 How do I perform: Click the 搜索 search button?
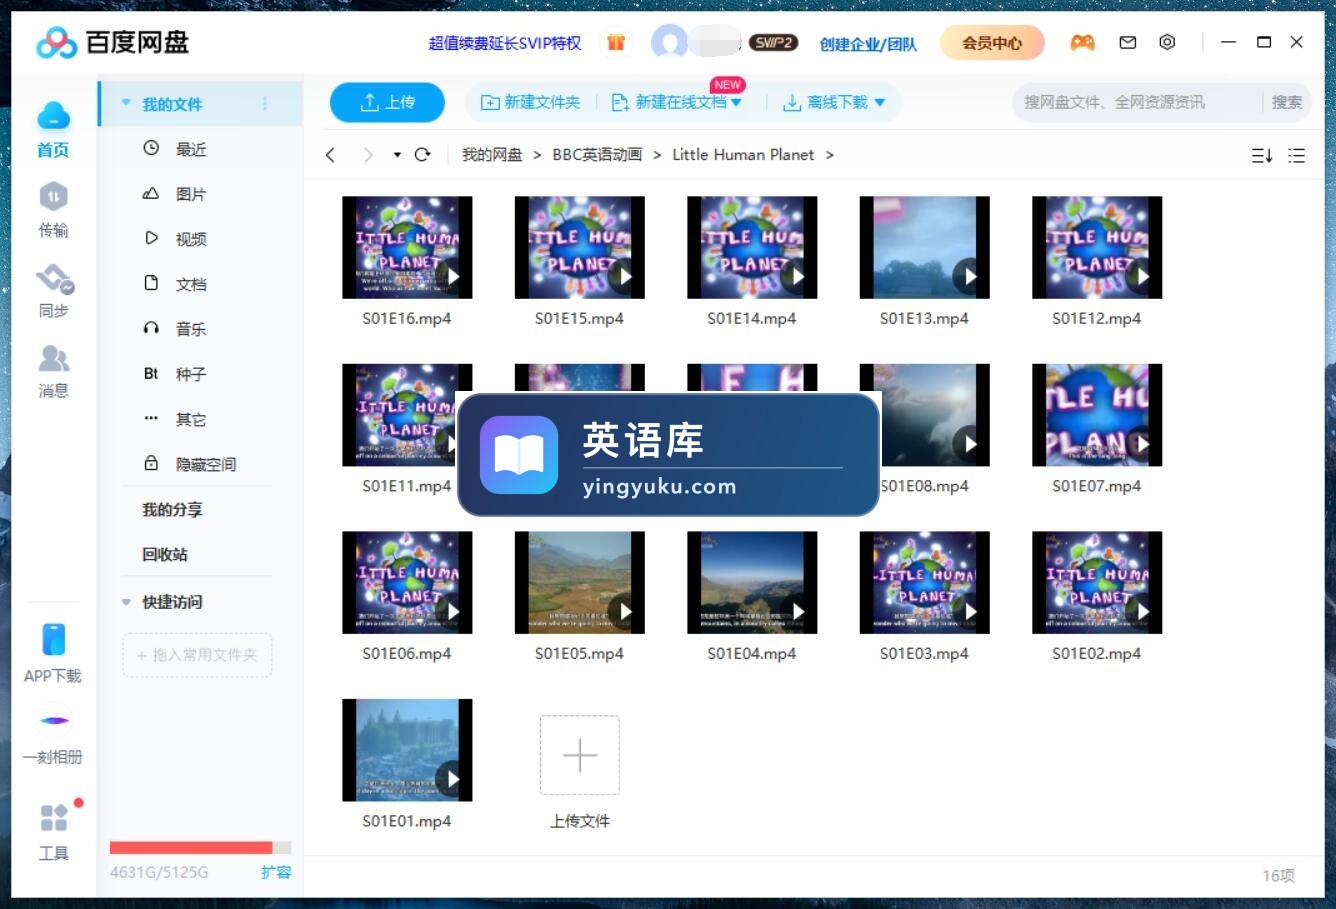(x=1287, y=102)
